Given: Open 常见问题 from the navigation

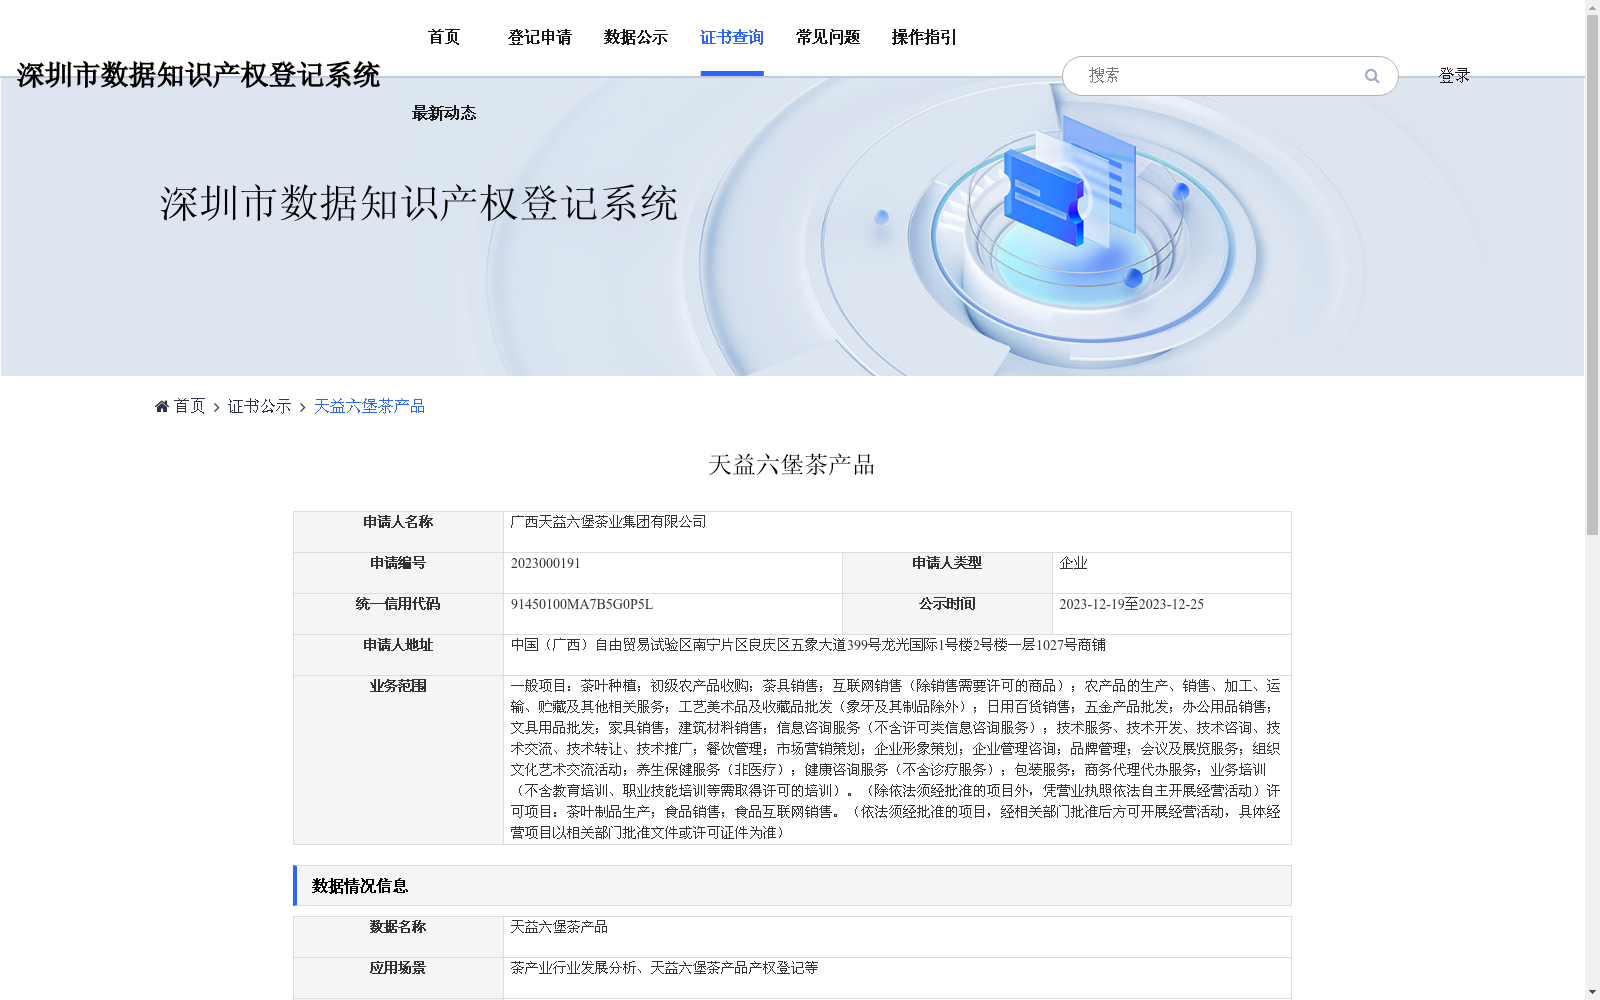Looking at the screenshot, I should click(x=828, y=37).
